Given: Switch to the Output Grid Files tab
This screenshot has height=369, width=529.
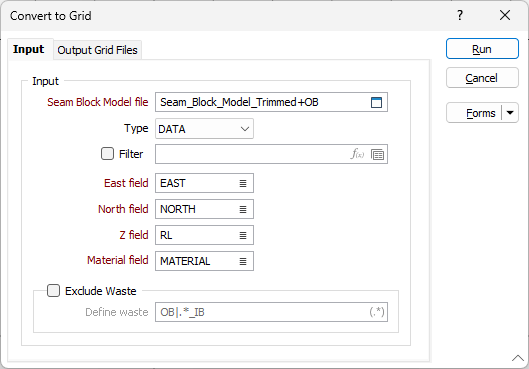Looking at the screenshot, I should tap(98, 50).
